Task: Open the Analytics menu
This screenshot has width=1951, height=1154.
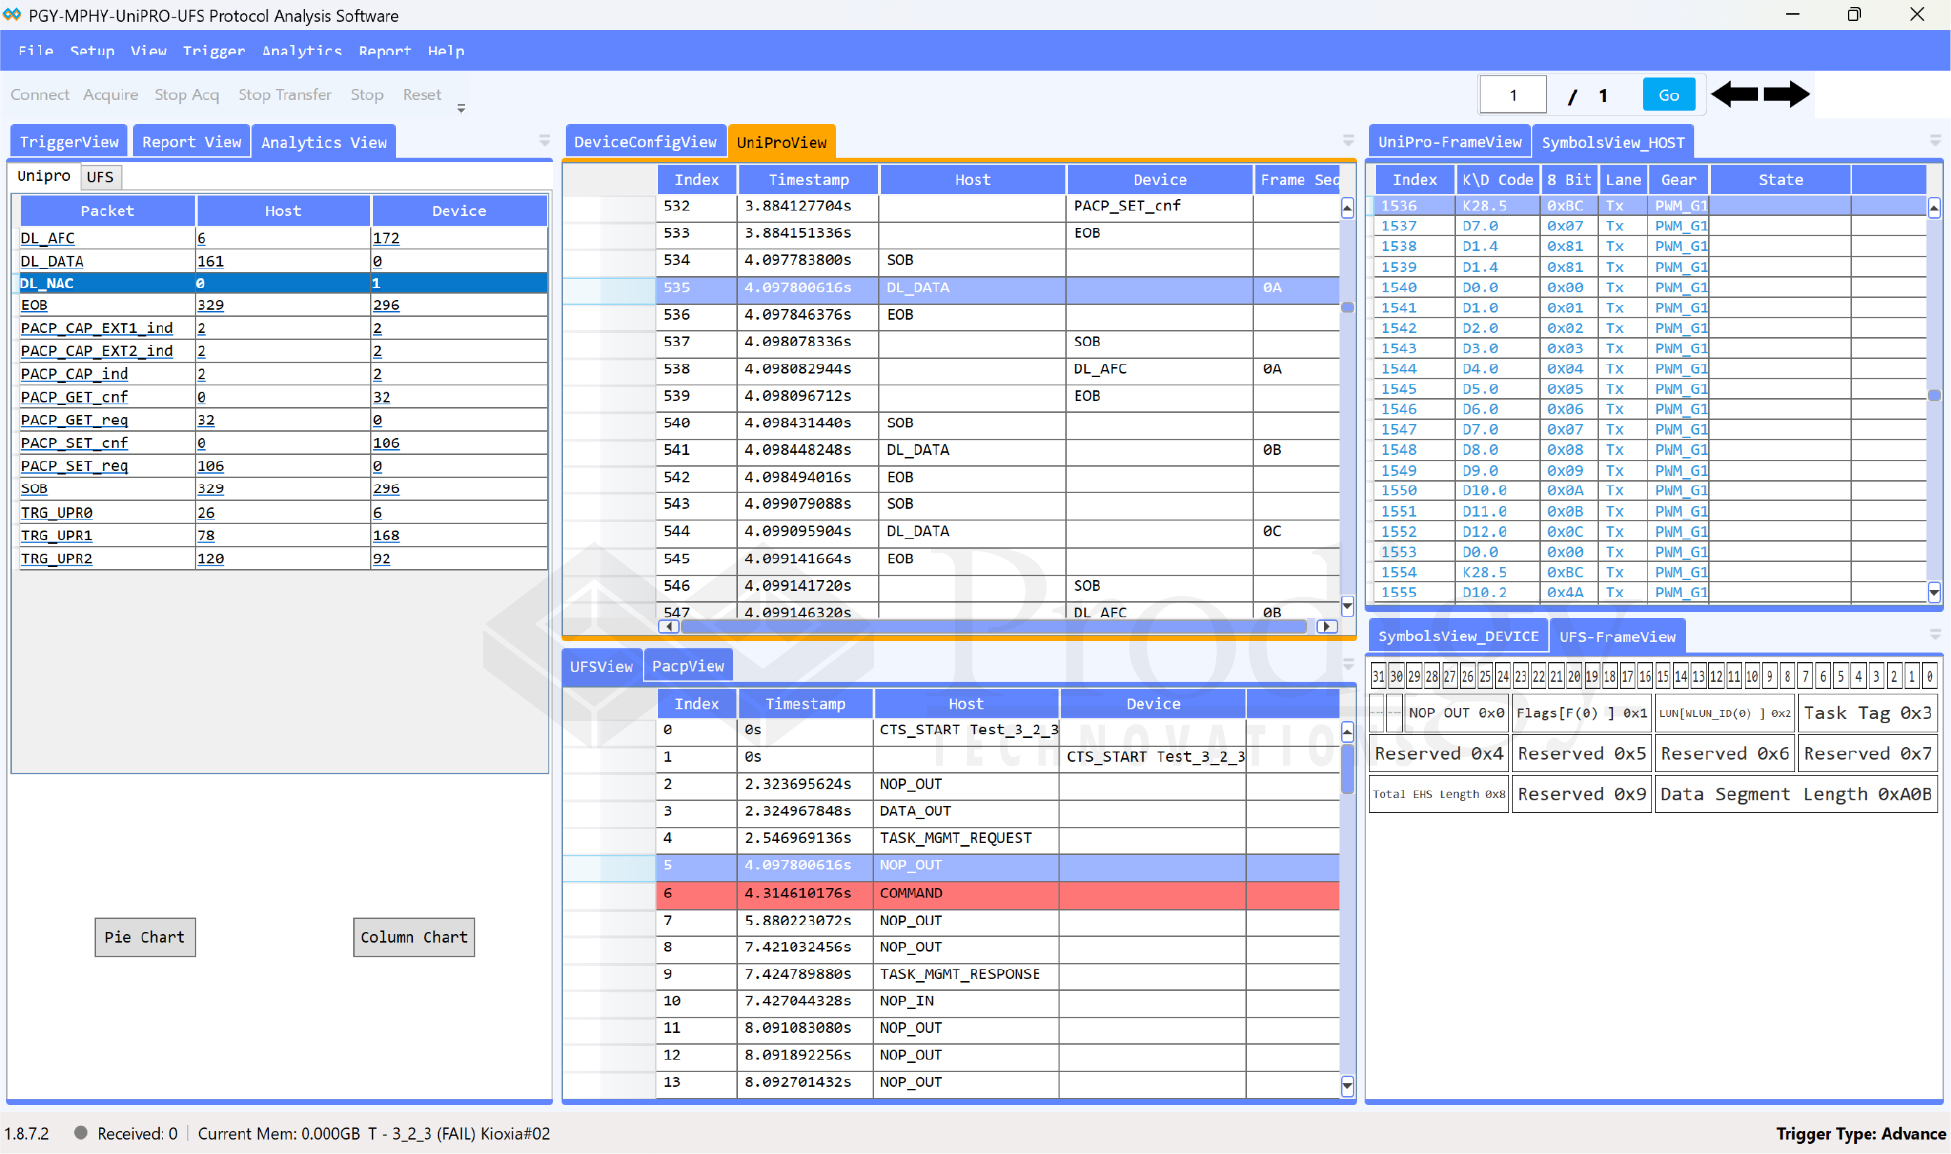Action: click(301, 51)
